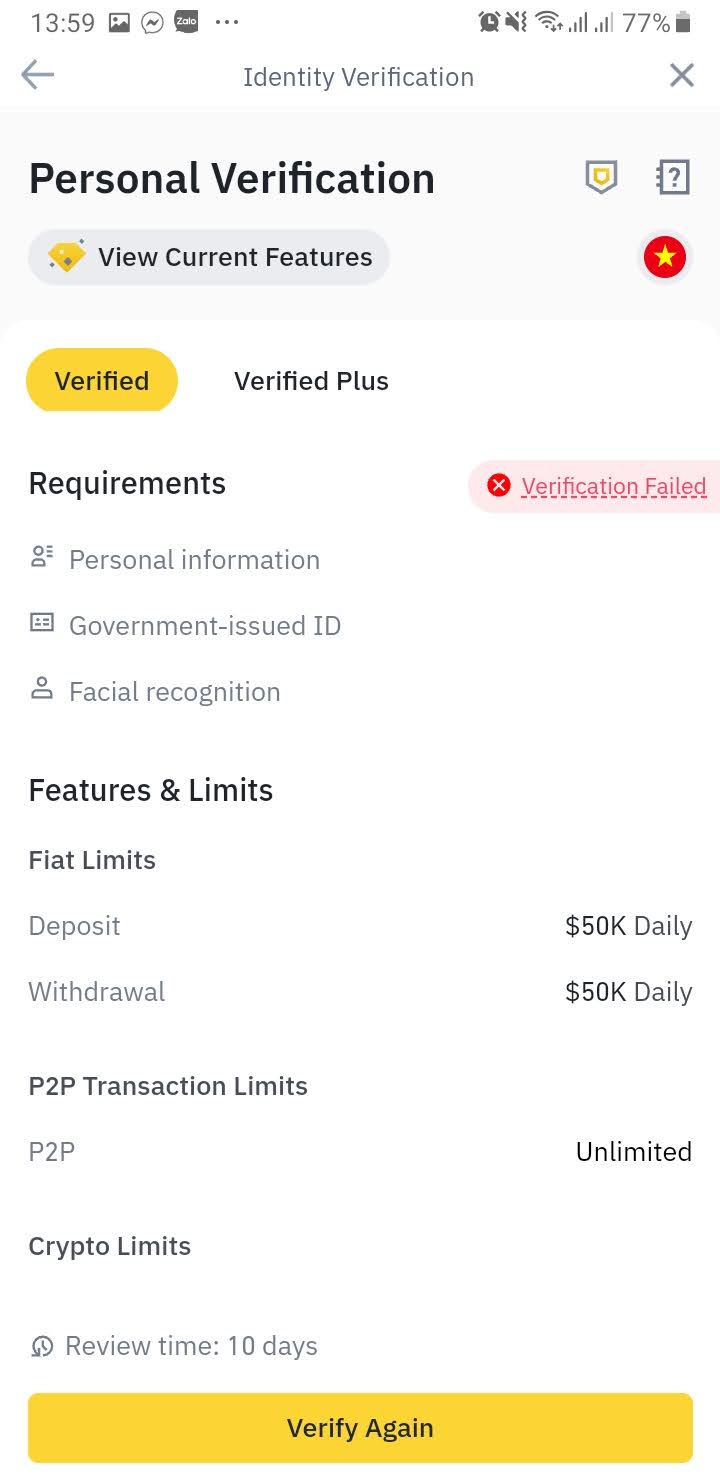Tap the Vietnam flag country icon

tap(665, 258)
